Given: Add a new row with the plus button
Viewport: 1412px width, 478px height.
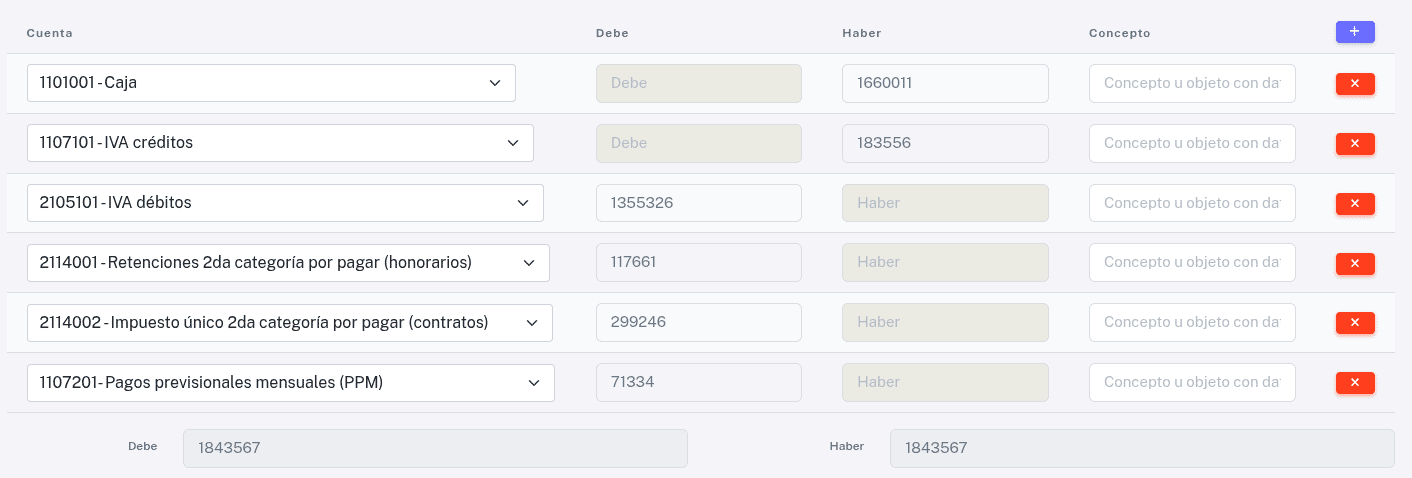Looking at the screenshot, I should pos(1355,32).
